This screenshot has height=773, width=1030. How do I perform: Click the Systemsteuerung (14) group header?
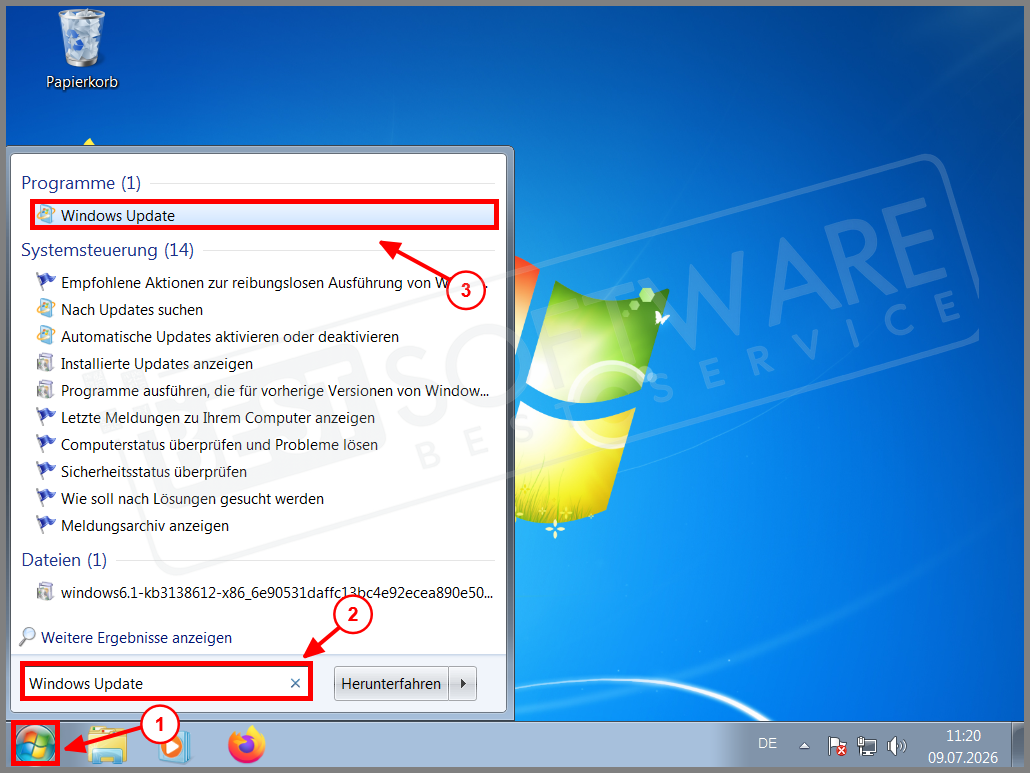click(107, 250)
